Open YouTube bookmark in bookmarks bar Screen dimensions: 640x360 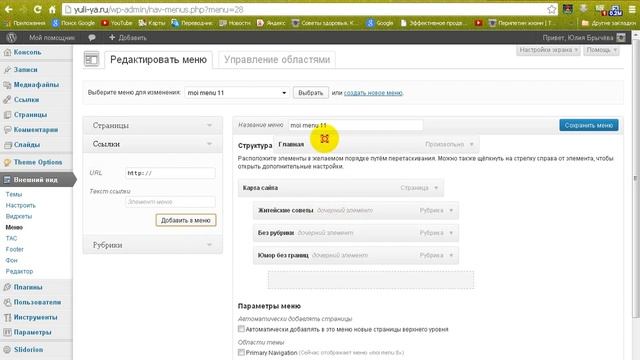tap(117, 23)
